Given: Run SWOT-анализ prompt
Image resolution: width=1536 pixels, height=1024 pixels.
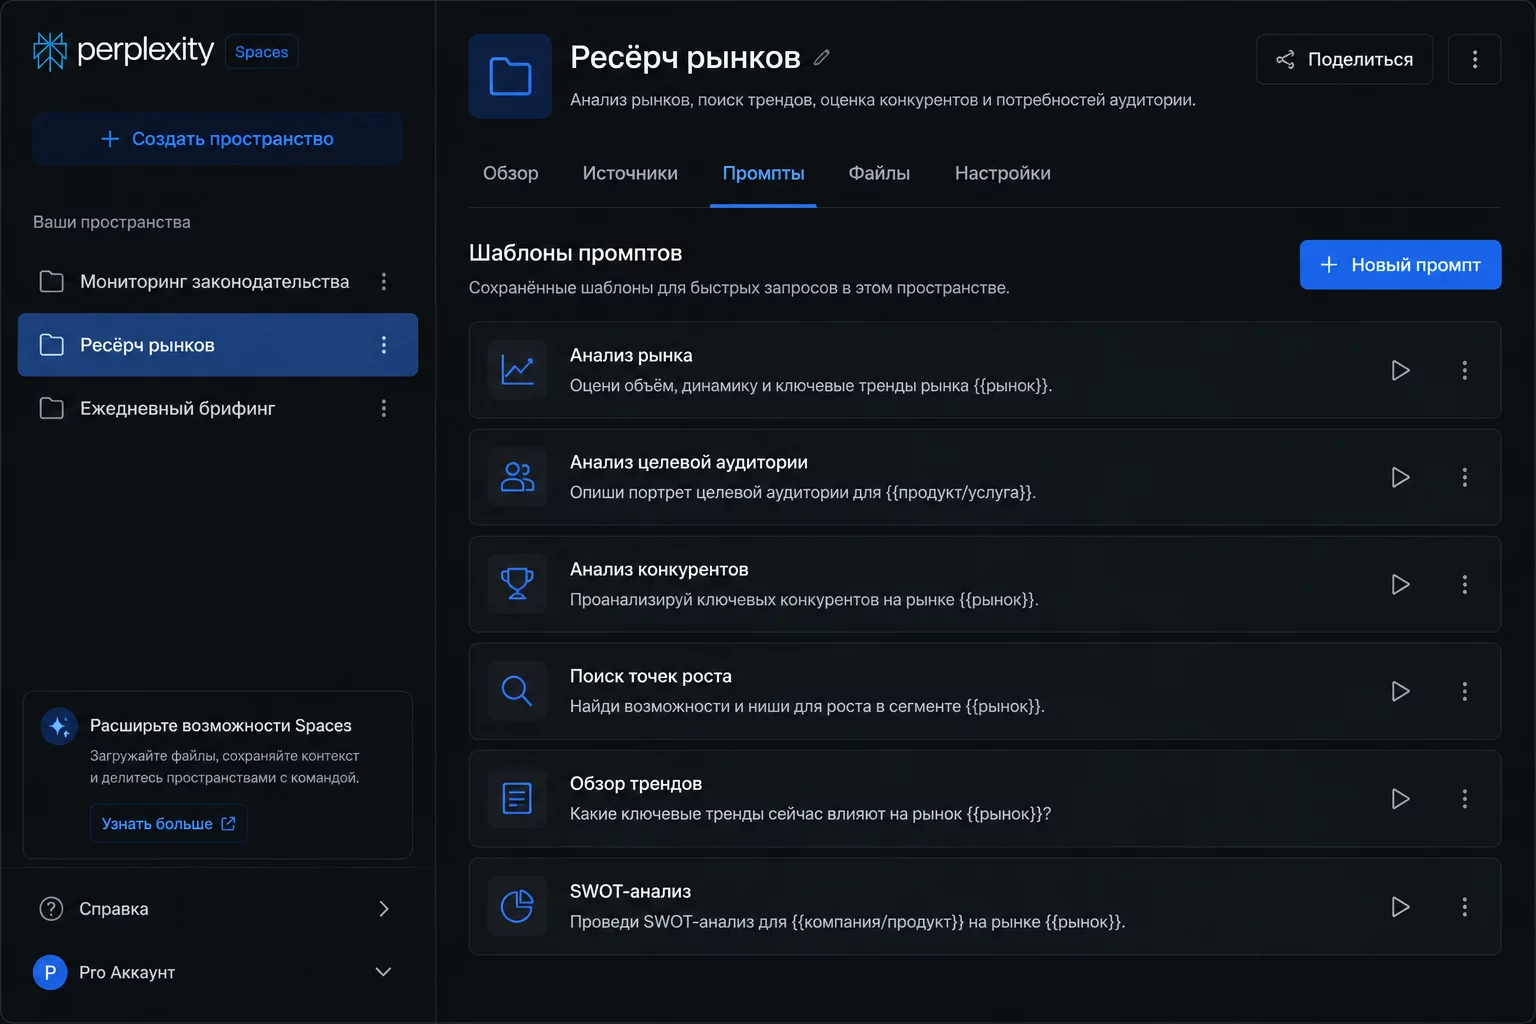Looking at the screenshot, I should [x=1401, y=907].
